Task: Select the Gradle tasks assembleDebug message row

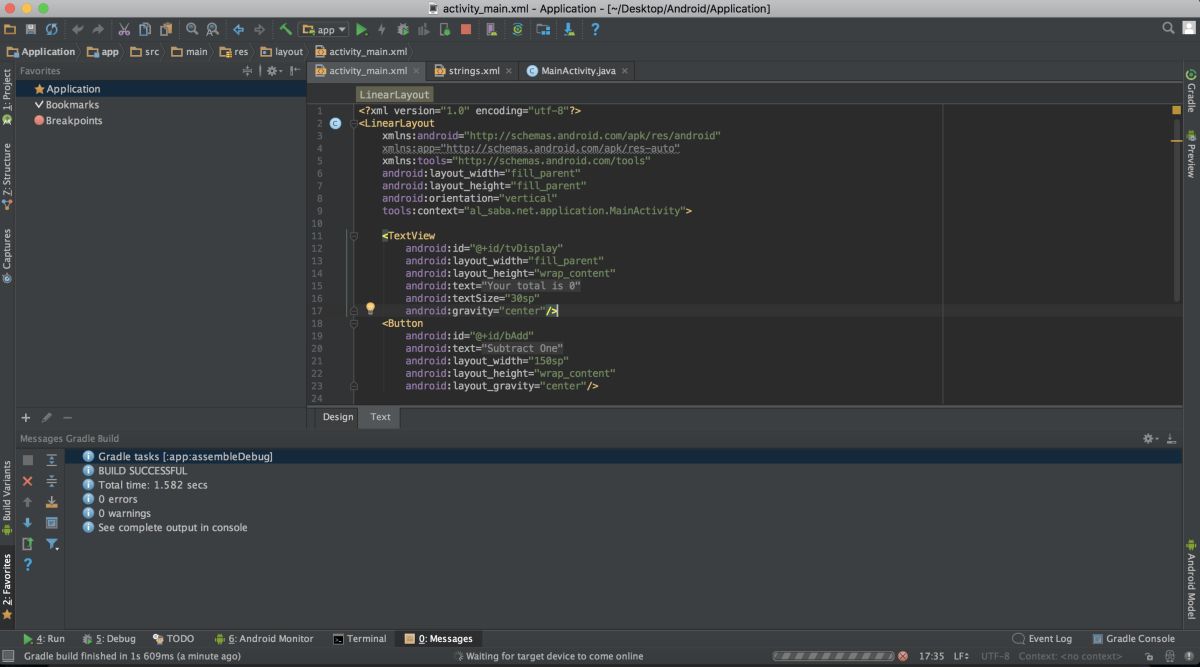Action: click(x=623, y=456)
